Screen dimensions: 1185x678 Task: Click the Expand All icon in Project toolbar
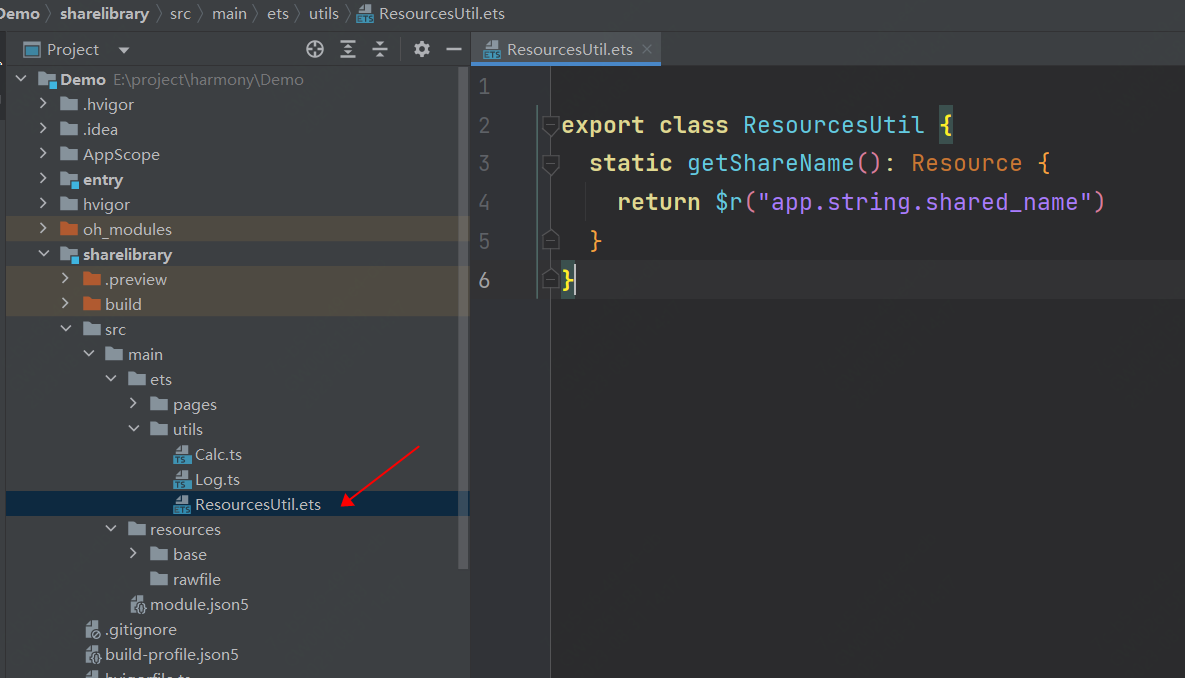tap(348, 50)
